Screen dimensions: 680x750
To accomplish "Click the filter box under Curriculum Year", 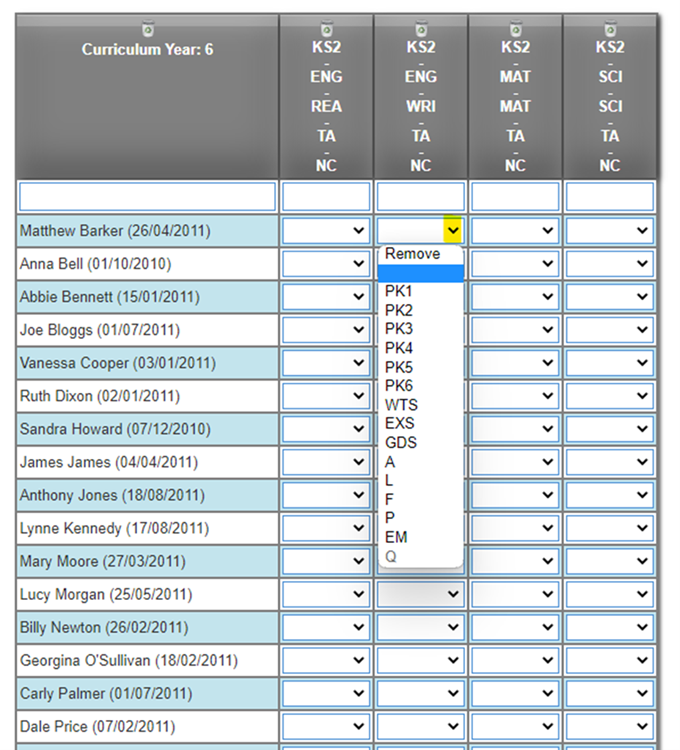I will pyautogui.click(x=147, y=196).
